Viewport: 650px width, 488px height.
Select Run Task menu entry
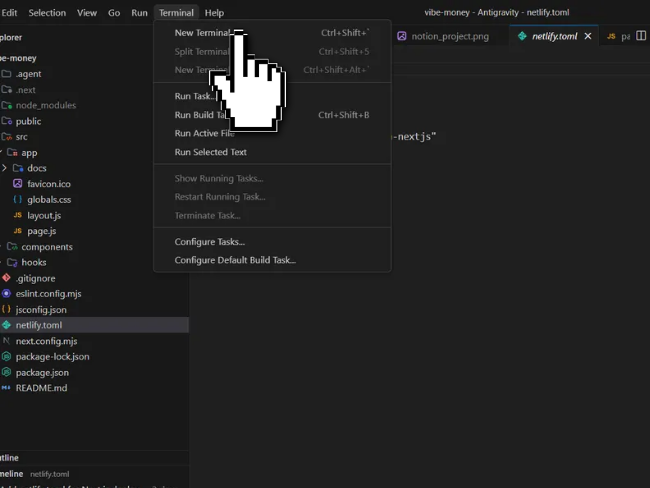[272, 96]
